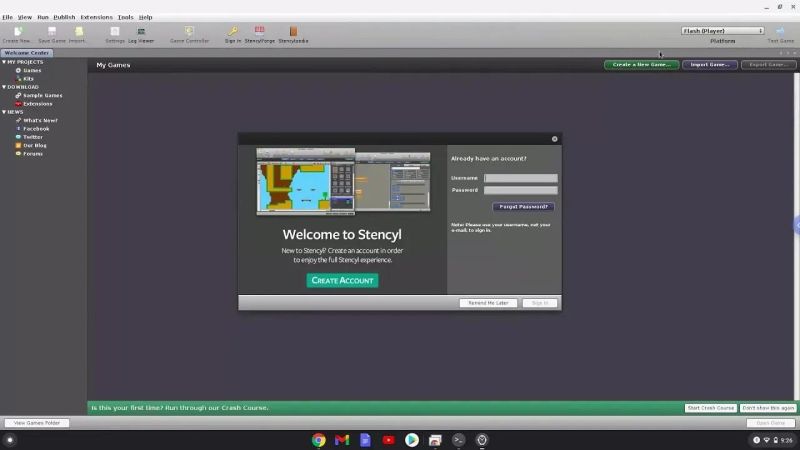The width and height of the screenshot is (800, 450).
Task: Click Remind Me Later button
Action: [x=488, y=303]
